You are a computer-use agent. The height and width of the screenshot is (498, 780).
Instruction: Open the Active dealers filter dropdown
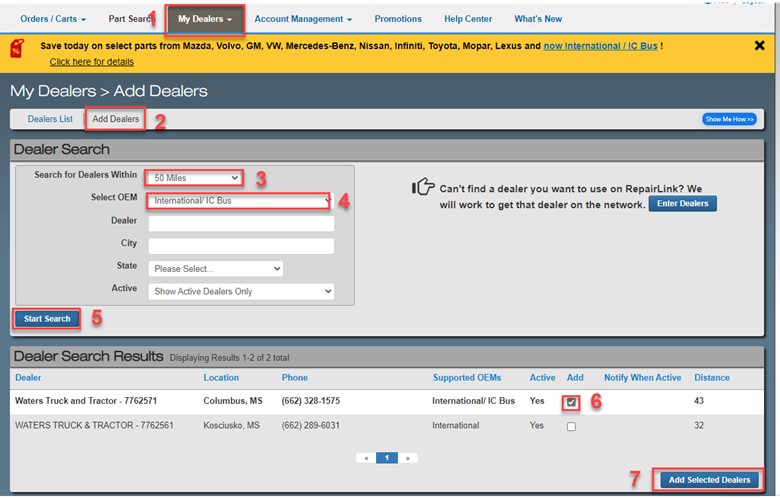241,291
